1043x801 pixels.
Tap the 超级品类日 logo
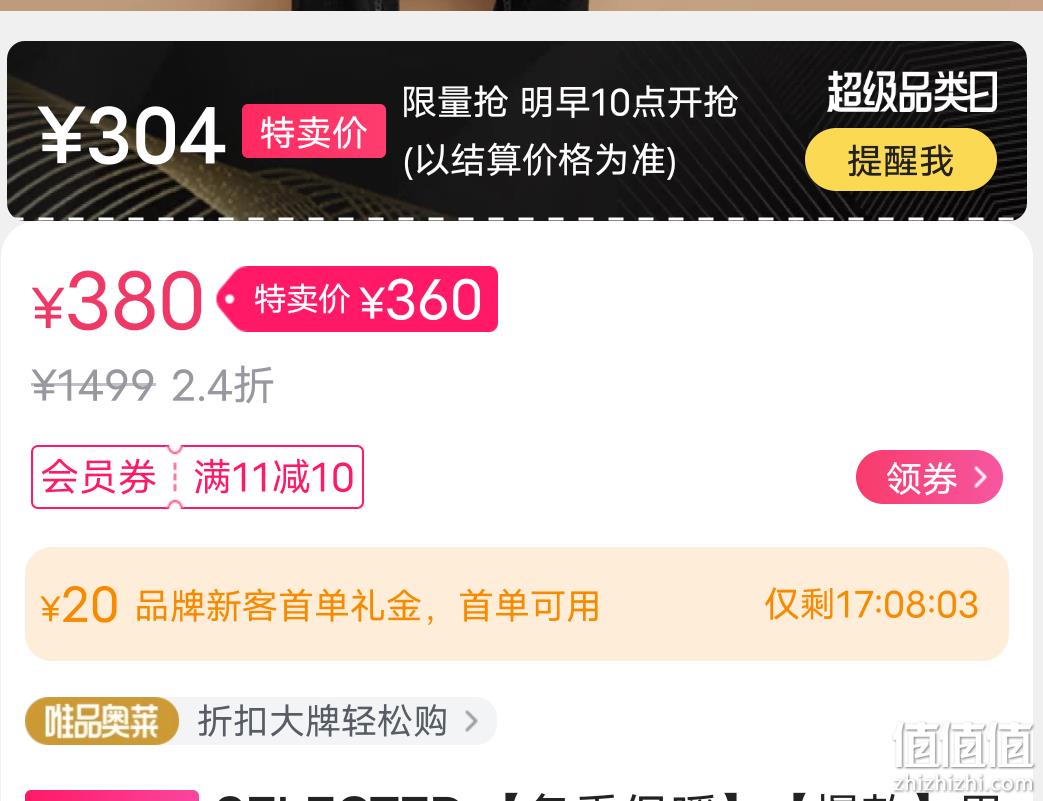912,92
